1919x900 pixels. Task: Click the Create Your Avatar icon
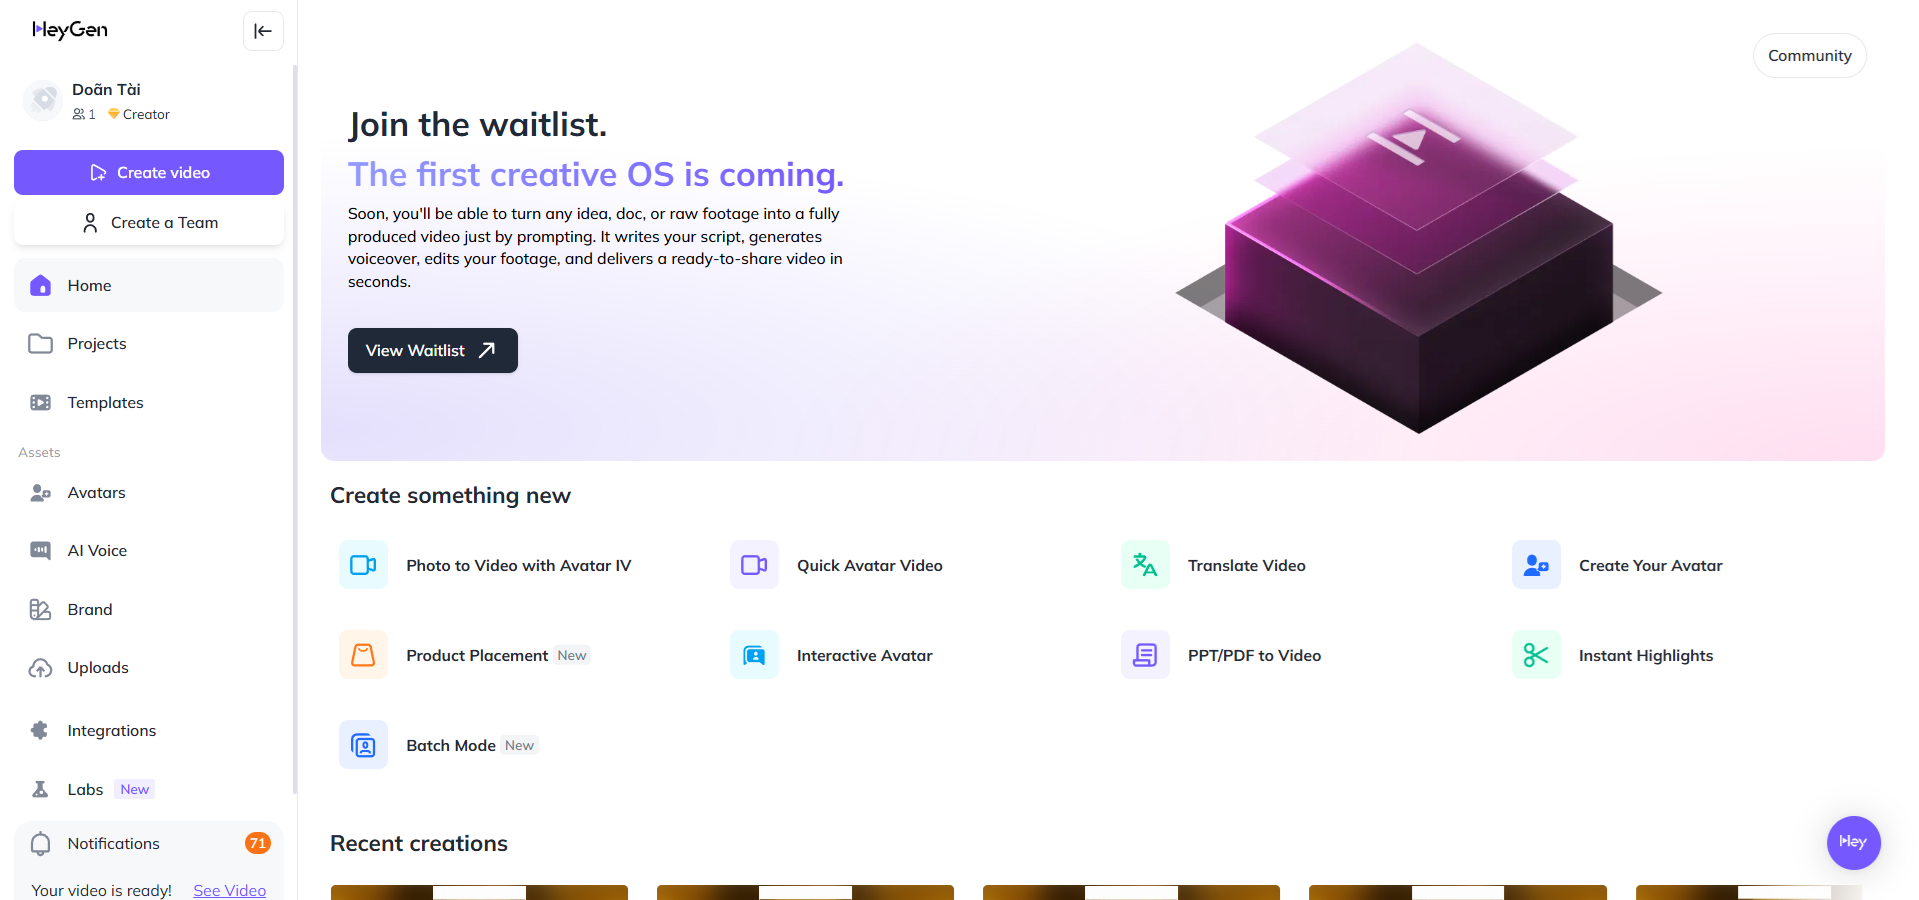coord(1536,565)
